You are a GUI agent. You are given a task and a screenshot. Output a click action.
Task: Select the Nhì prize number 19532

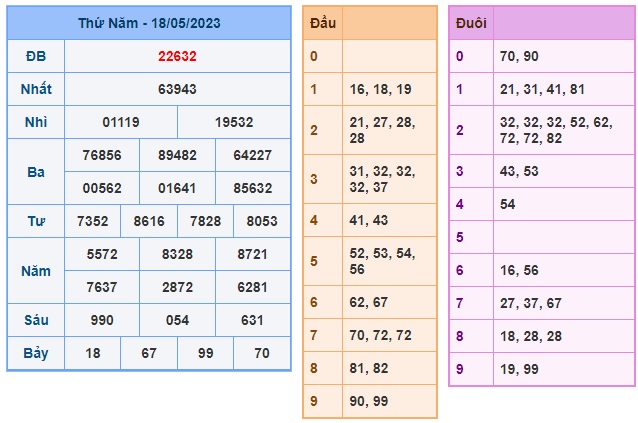click(234, 122)
